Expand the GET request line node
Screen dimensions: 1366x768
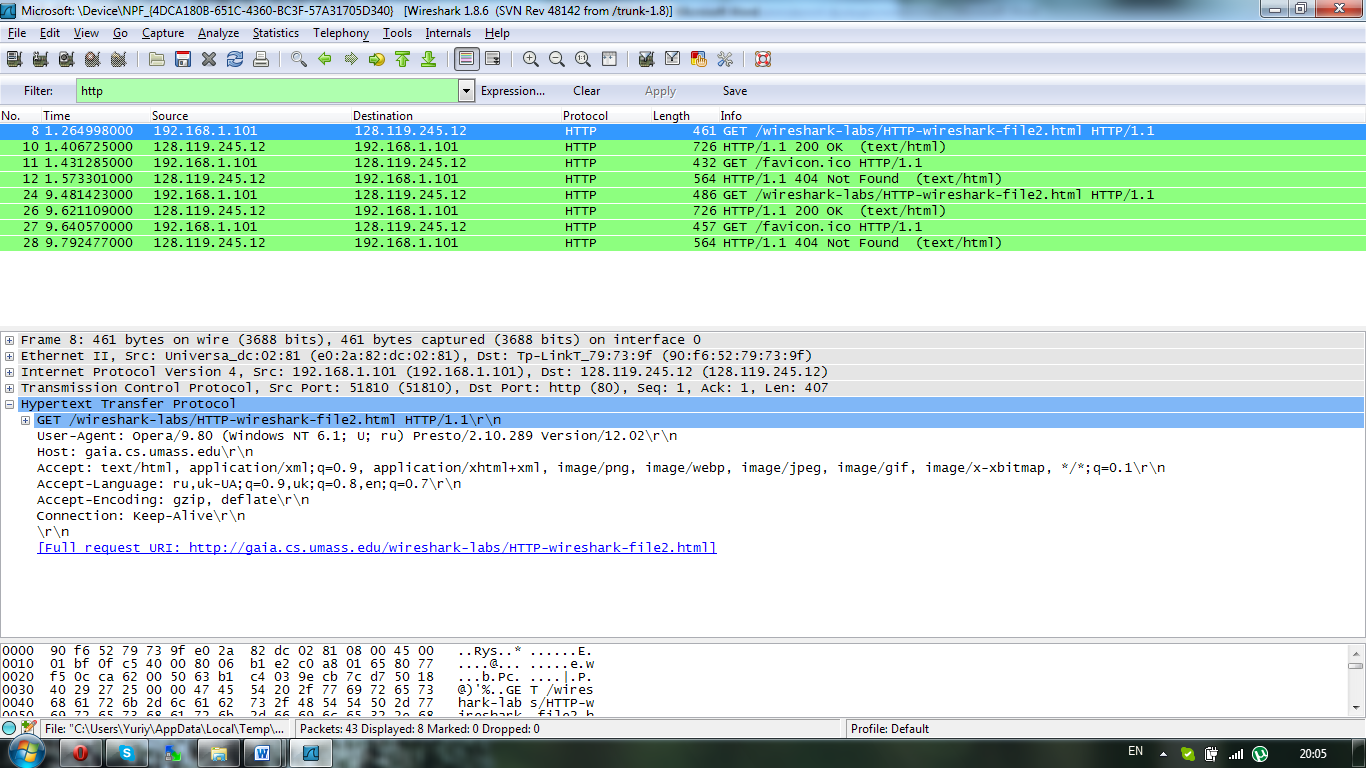(x=25, y=420)
